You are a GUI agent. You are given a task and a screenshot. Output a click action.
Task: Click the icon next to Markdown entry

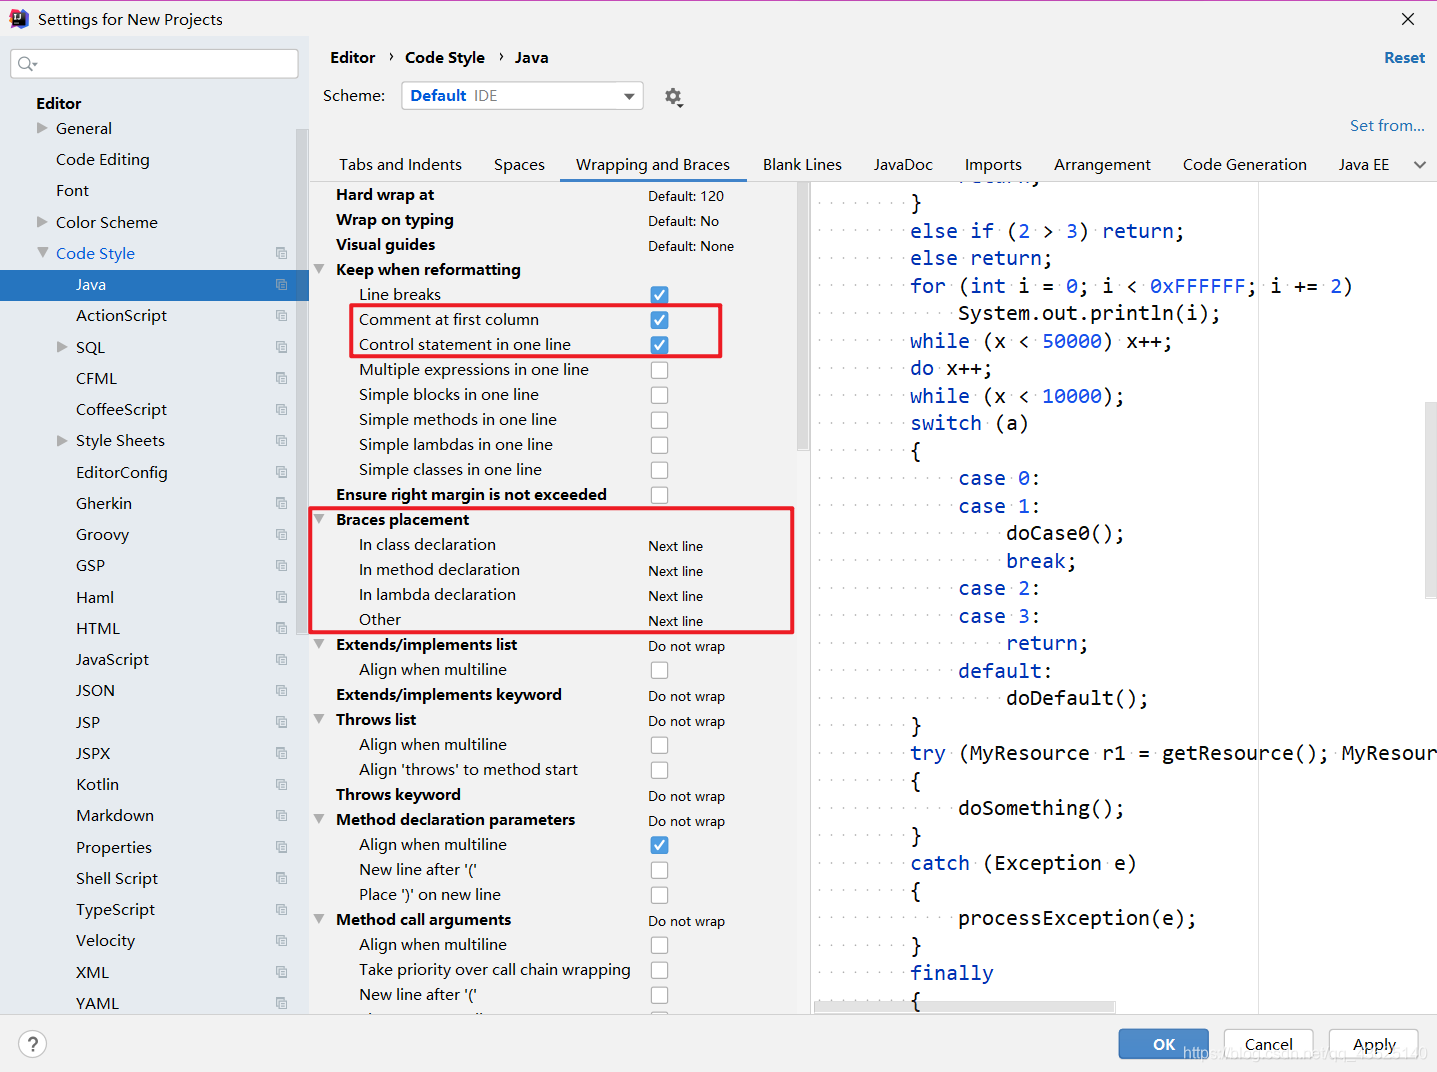point(281,815)
